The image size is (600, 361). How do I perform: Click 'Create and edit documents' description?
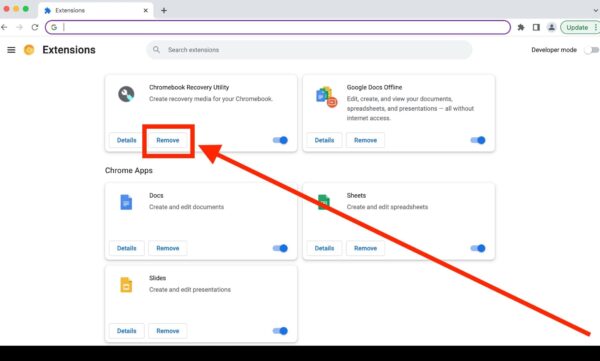click(x=186, y=207)
